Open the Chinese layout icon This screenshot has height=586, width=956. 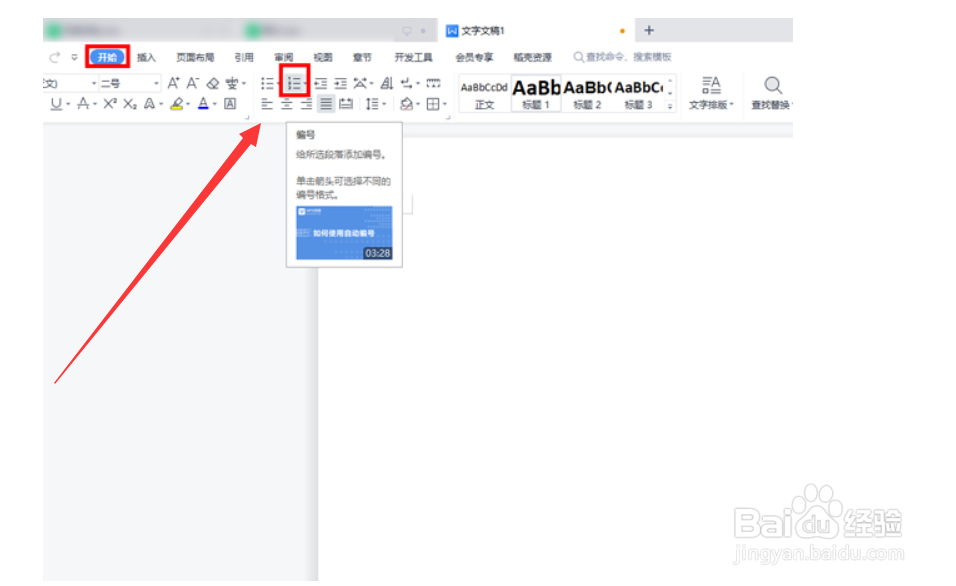tap(360, 84)
